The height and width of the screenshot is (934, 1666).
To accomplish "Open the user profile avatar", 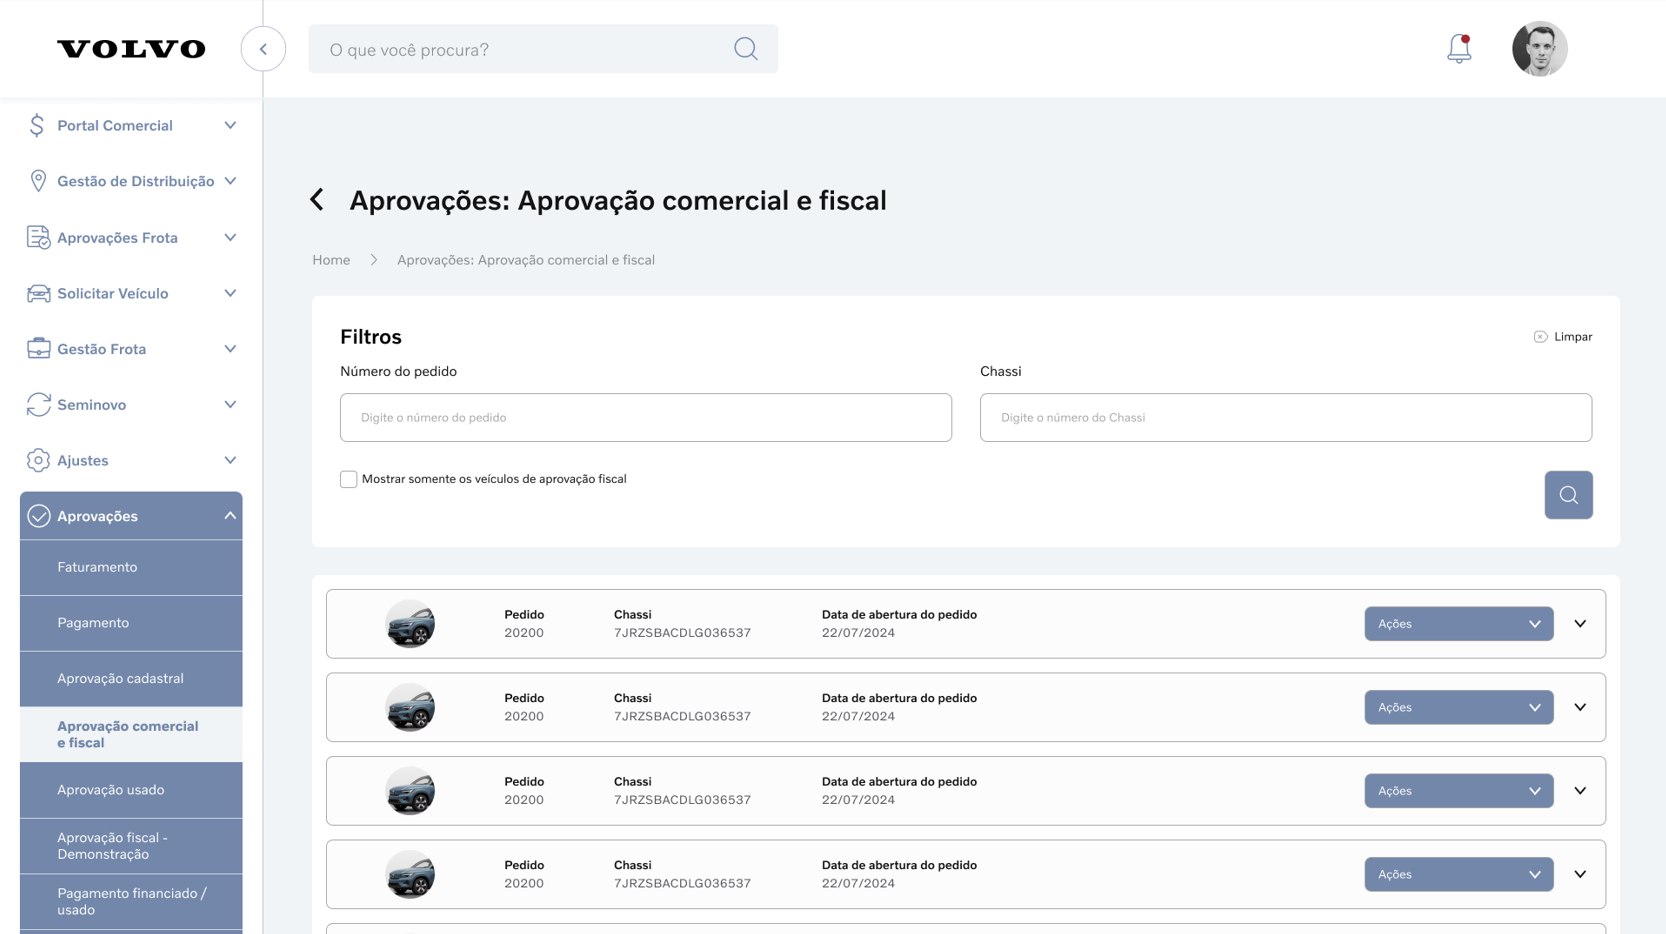I will click(x=1539, y=49).
